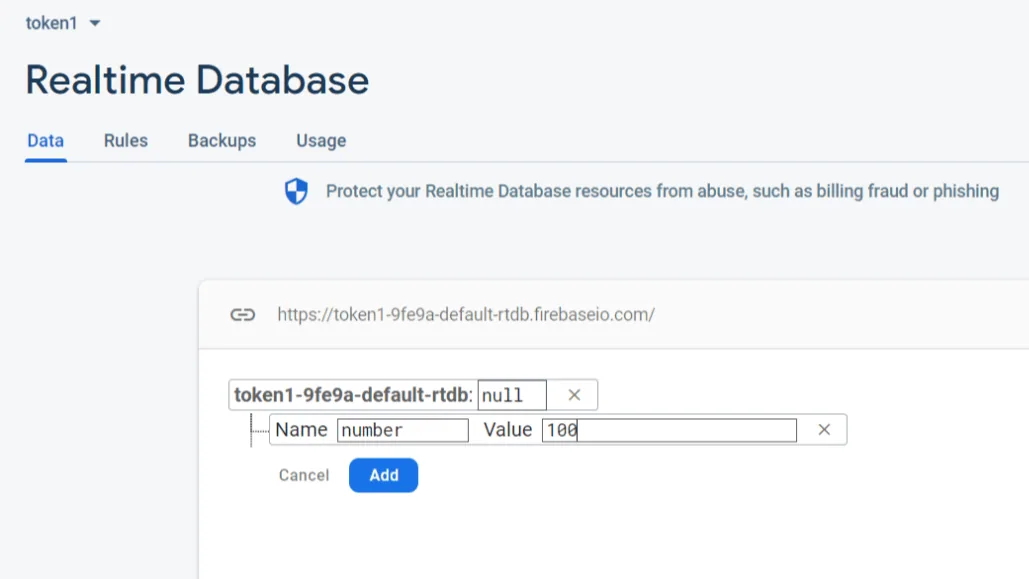
Task: Open the Usage tab
Action: pyautogui.click(x=321, y=140)
